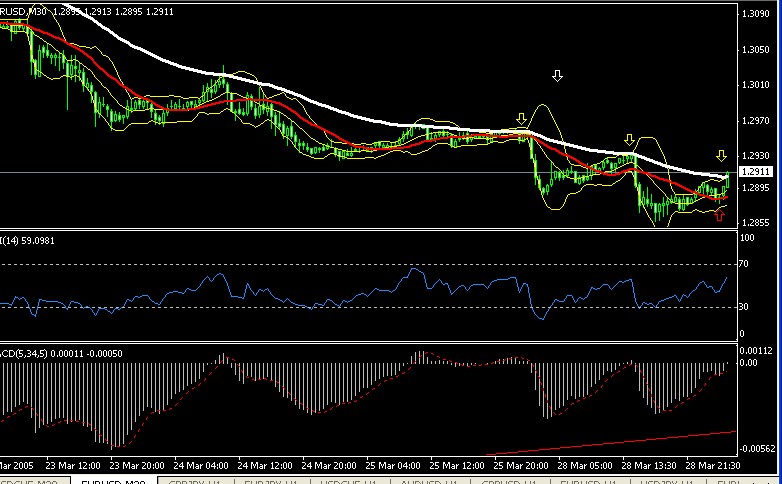
Task: Switch to the EURUSD,M30 chart tab
Action: tap(110, 481)
